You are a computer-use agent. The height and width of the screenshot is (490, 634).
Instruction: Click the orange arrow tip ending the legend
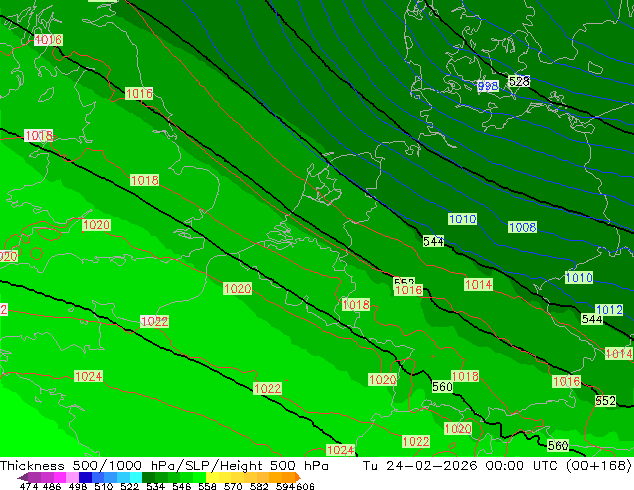click(298, 477)
